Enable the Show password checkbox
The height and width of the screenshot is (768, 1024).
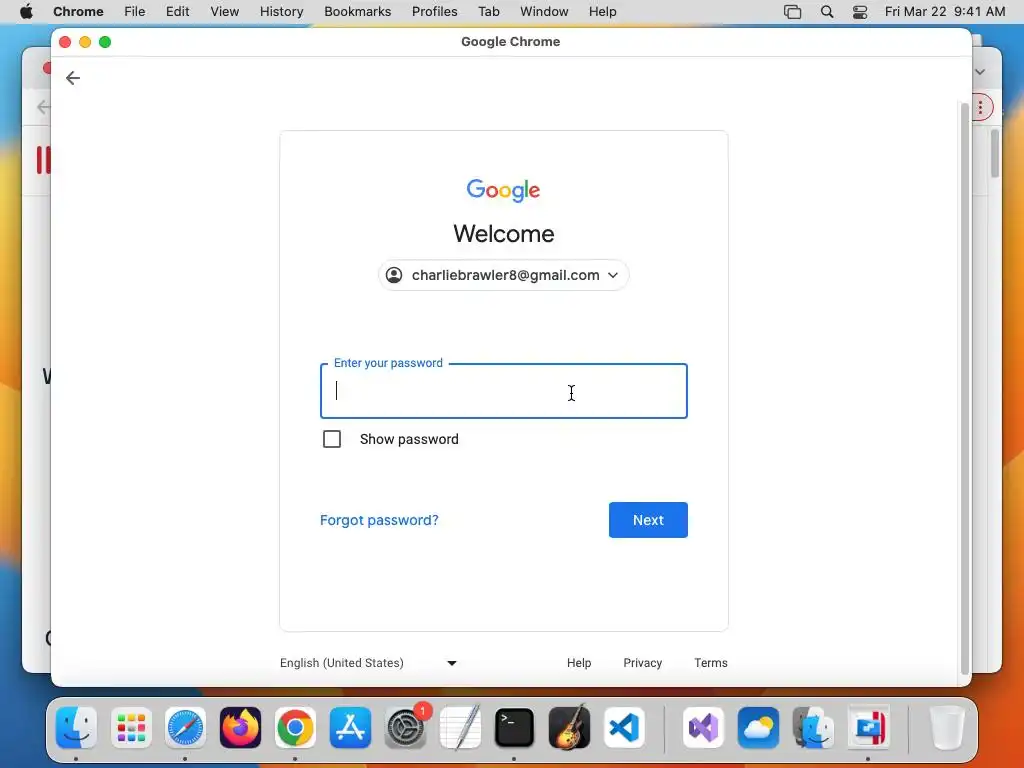pos(332,439)
